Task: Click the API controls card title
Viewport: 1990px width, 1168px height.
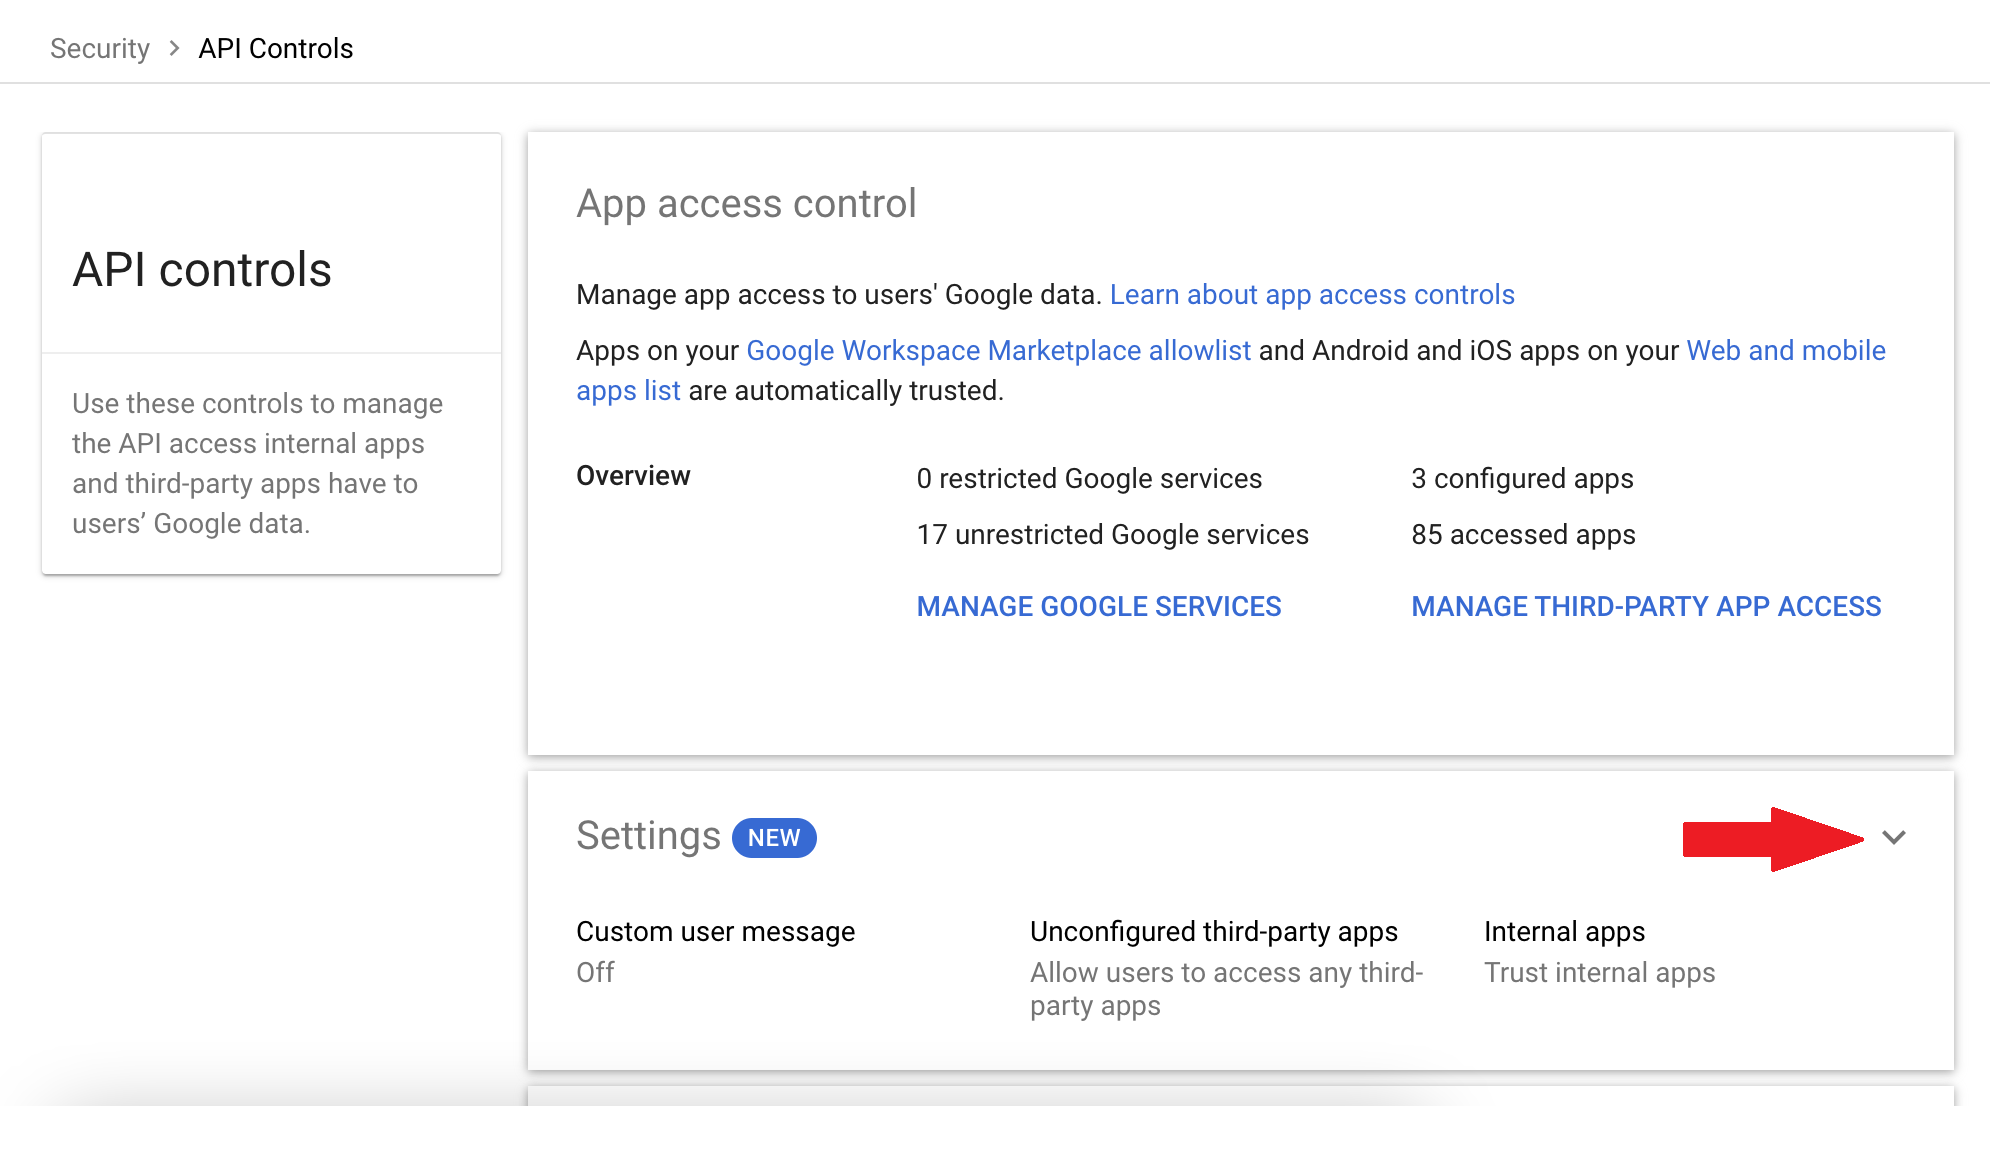Action: 202,270
